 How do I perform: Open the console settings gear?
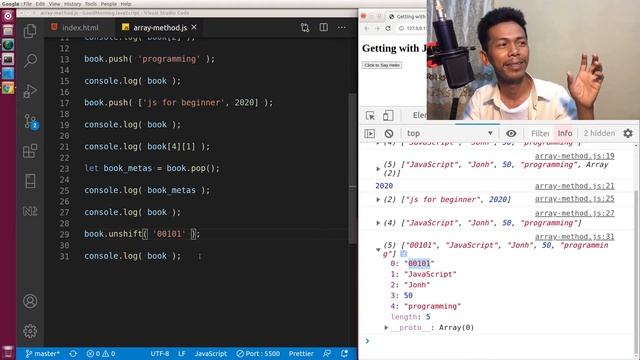point(628,133)
